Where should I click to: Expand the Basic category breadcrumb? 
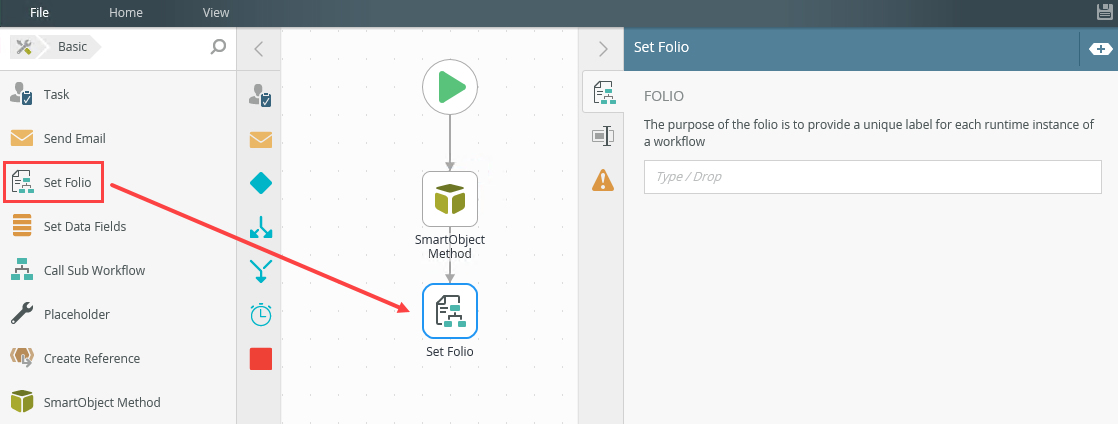coord(72,46)
